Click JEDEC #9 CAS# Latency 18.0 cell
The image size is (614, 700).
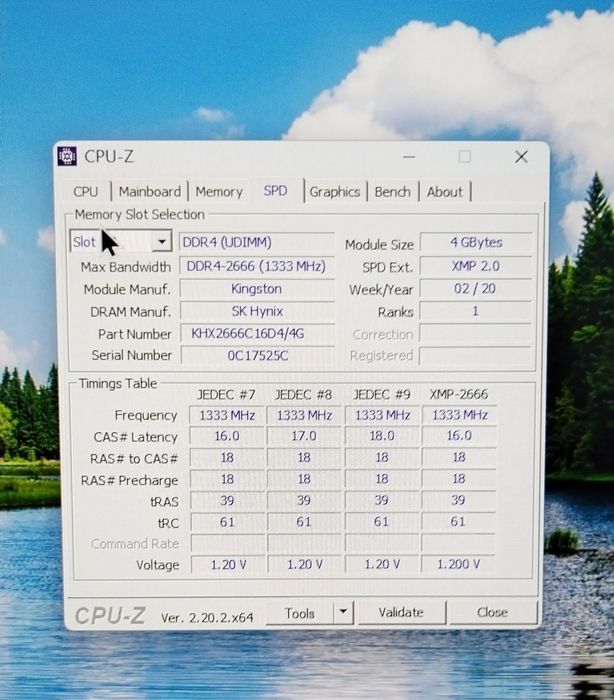382,436
